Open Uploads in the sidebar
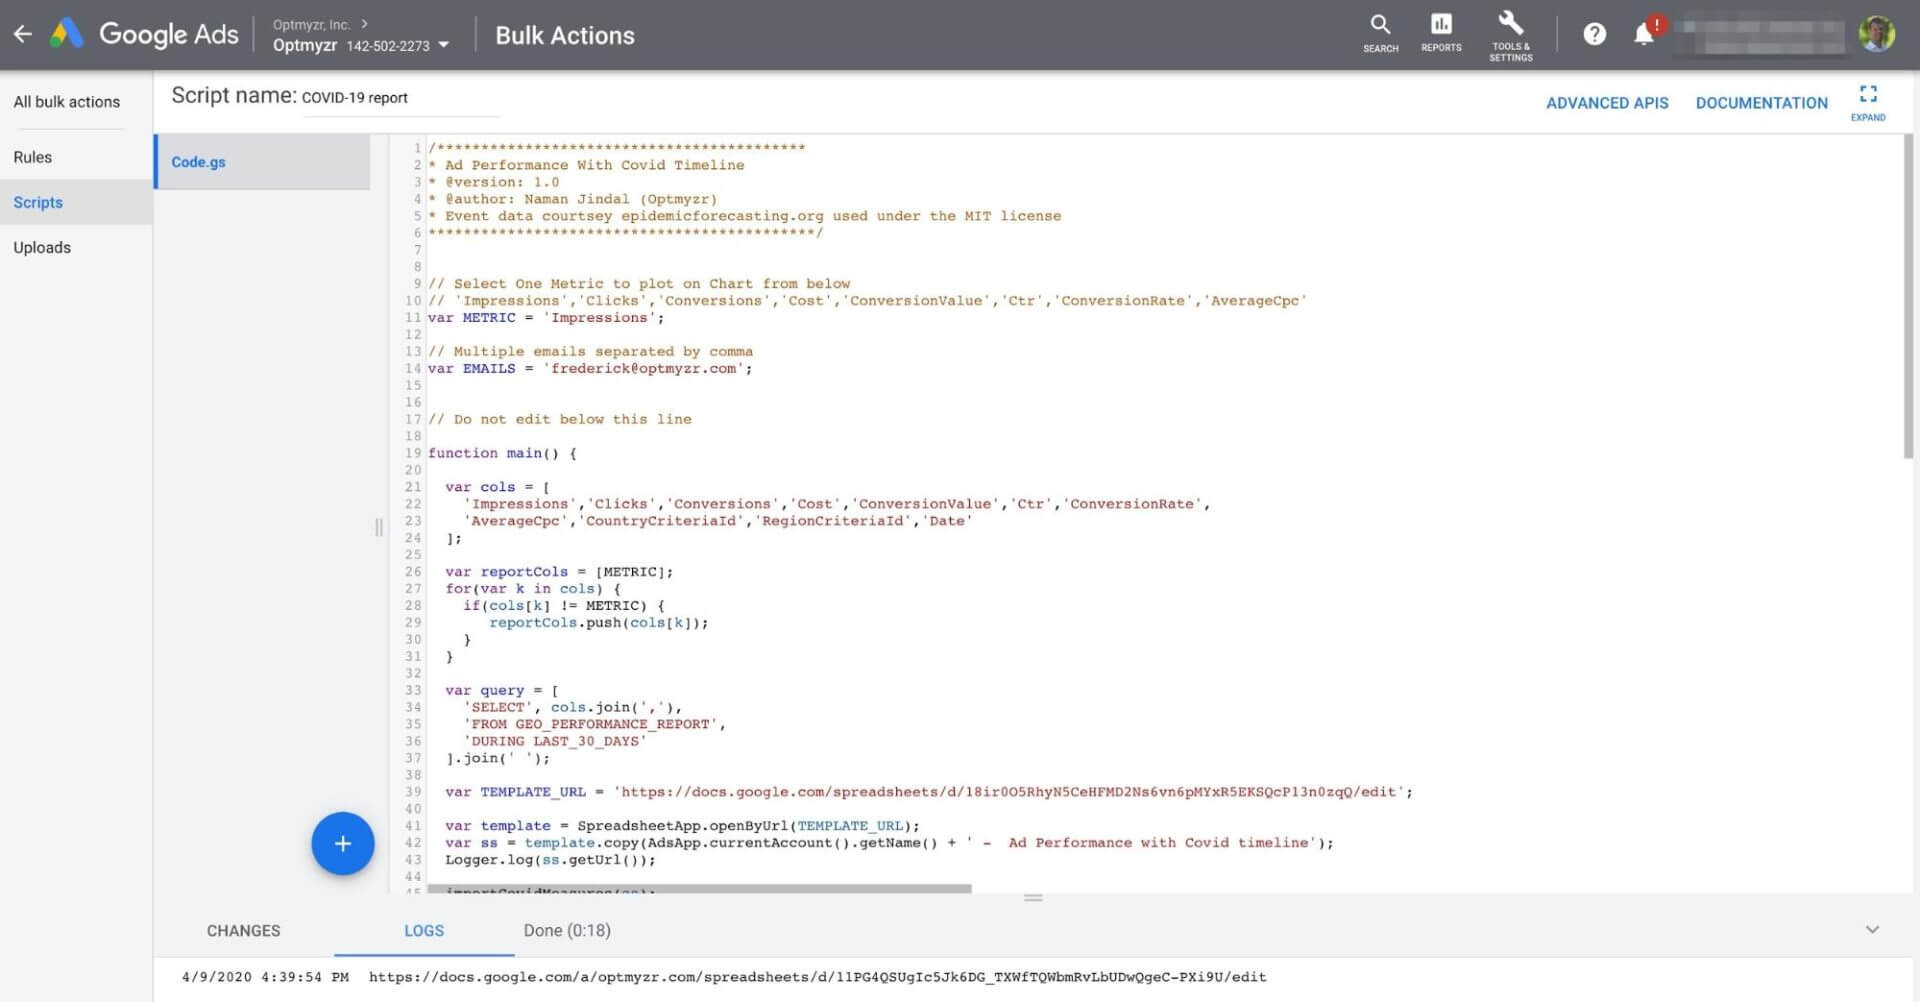This screenshot has width=1920, height=1002. click(42, 247)
